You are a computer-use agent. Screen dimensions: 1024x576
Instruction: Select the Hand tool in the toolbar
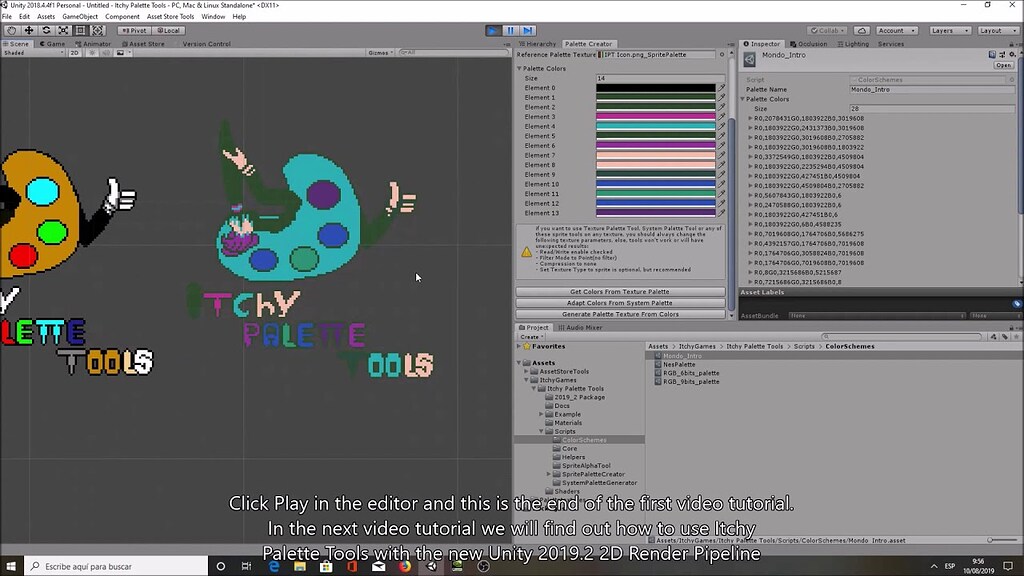(11, 29)
